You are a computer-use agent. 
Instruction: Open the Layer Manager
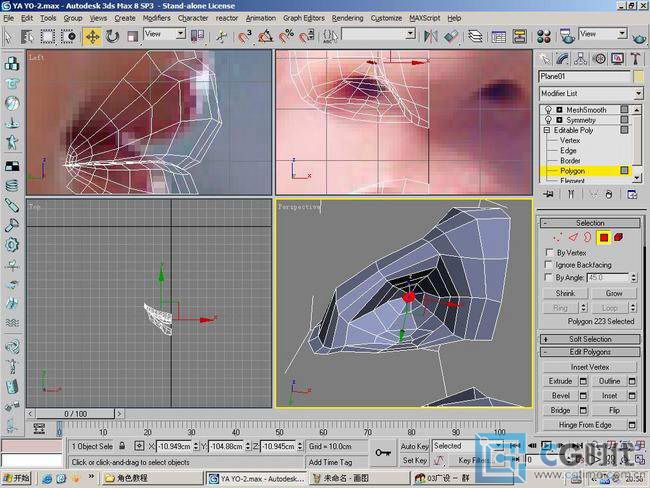(x=475, y=37)
